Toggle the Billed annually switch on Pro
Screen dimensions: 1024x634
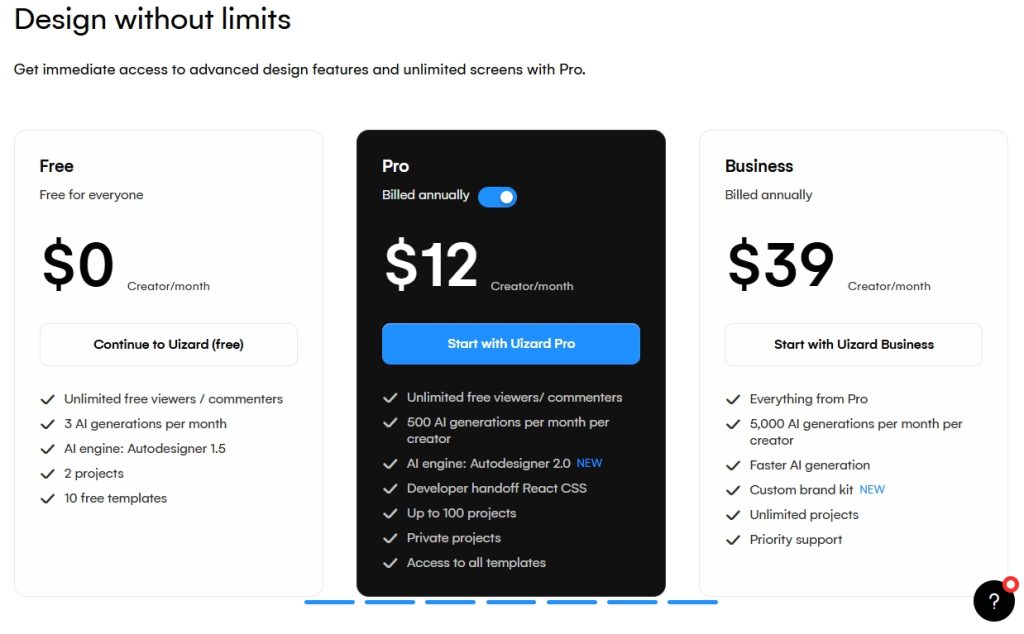(x=497, y=197)
